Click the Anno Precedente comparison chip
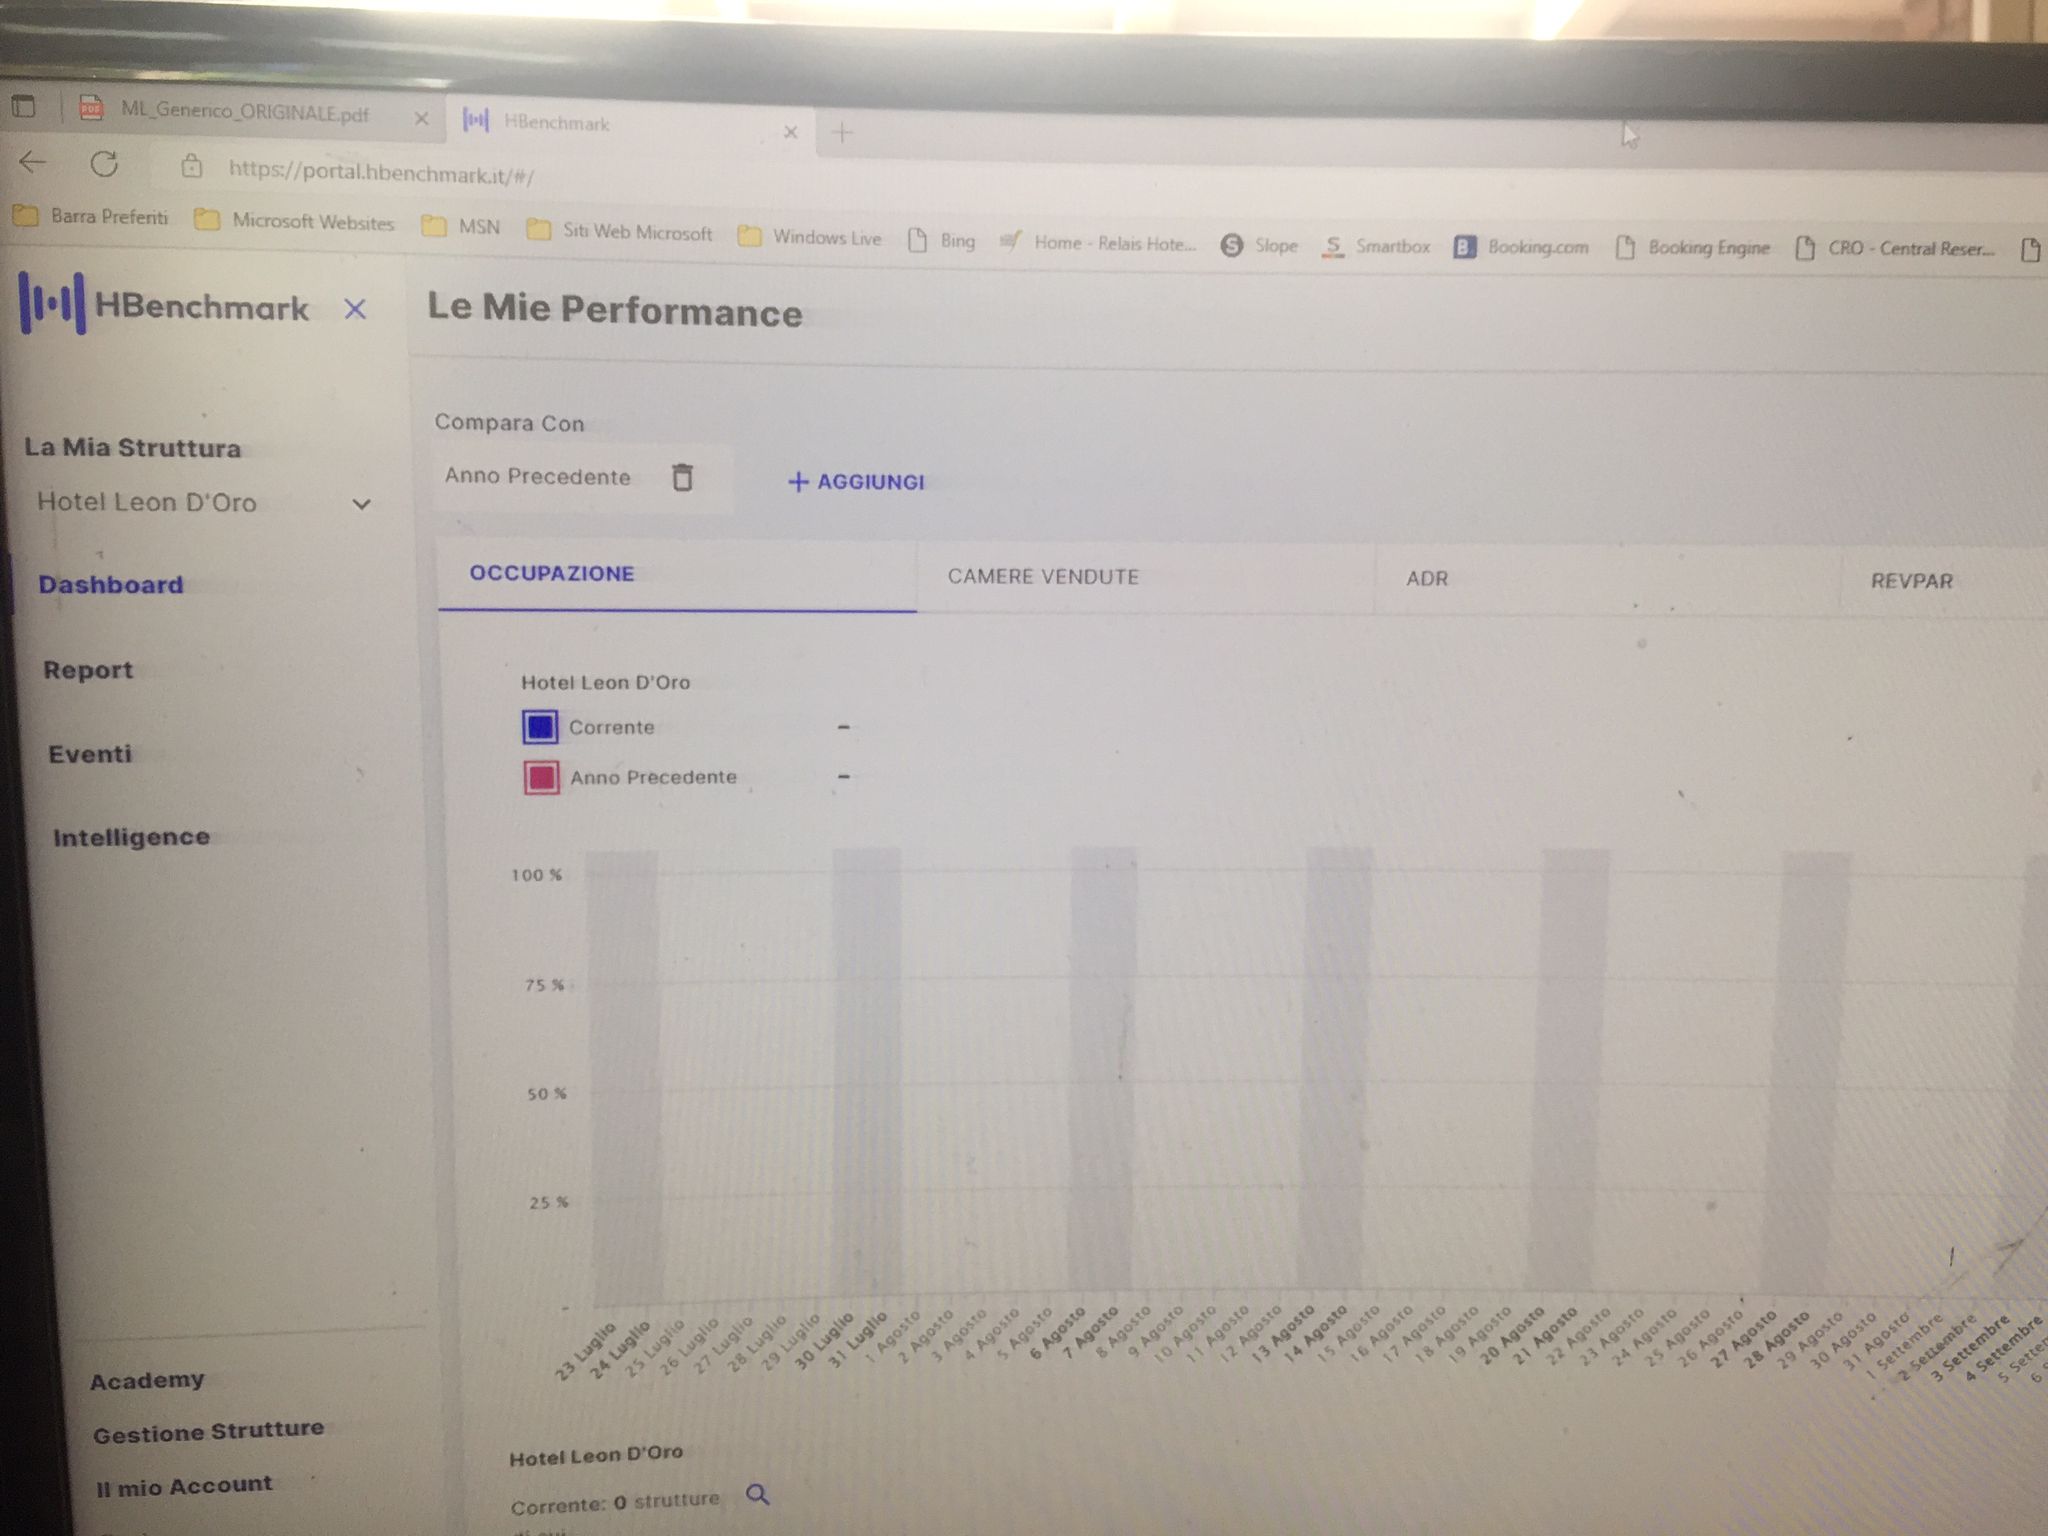The height and width of the screenshot is (1536, 2048). point(581,477)
